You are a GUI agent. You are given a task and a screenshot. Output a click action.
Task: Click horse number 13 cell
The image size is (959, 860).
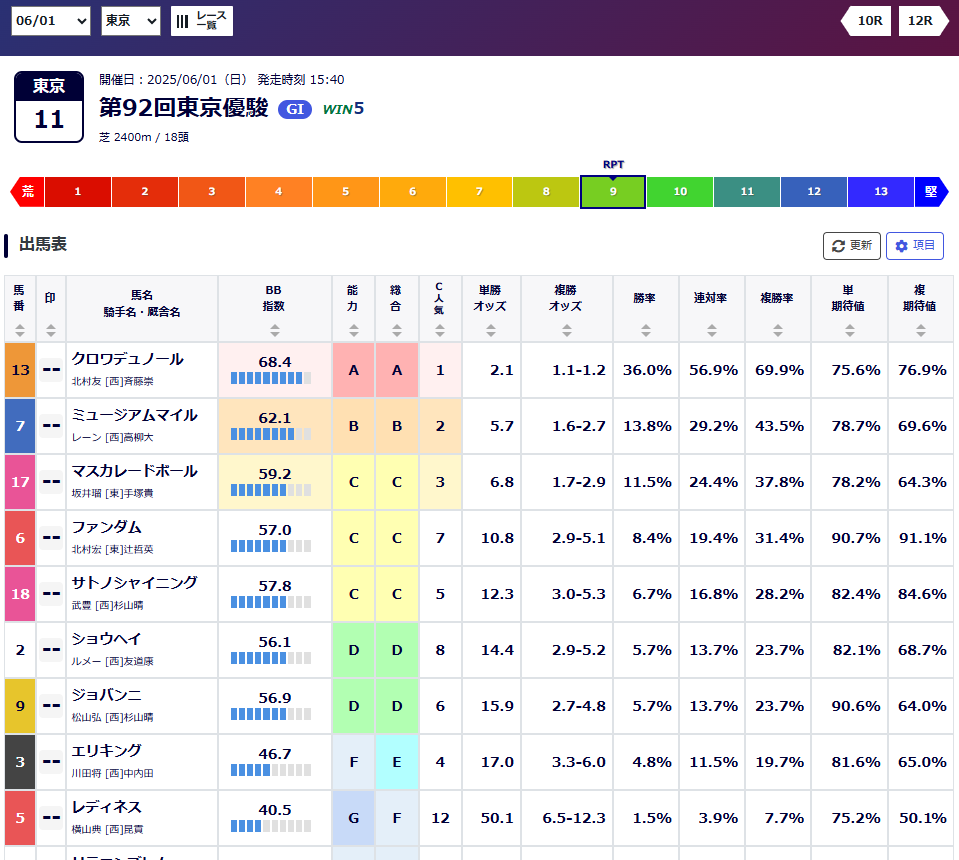point(20,370)
